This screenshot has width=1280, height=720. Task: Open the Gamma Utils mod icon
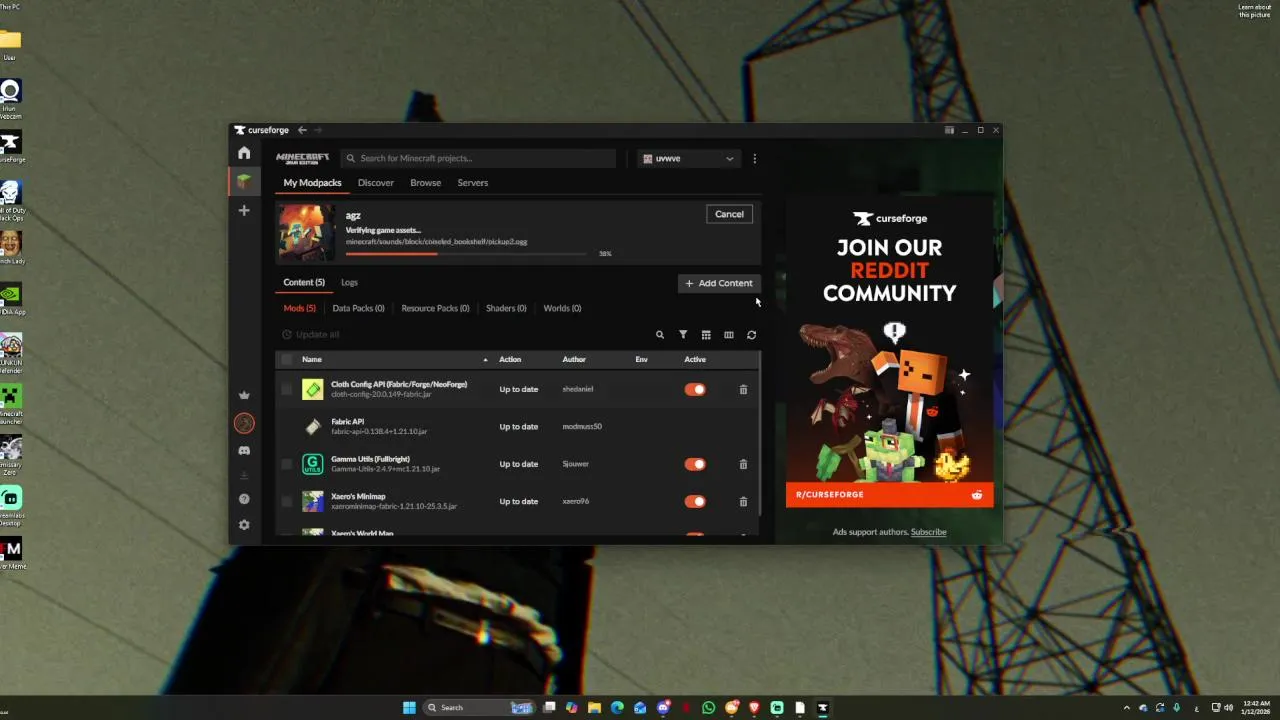tap(313, 464)
